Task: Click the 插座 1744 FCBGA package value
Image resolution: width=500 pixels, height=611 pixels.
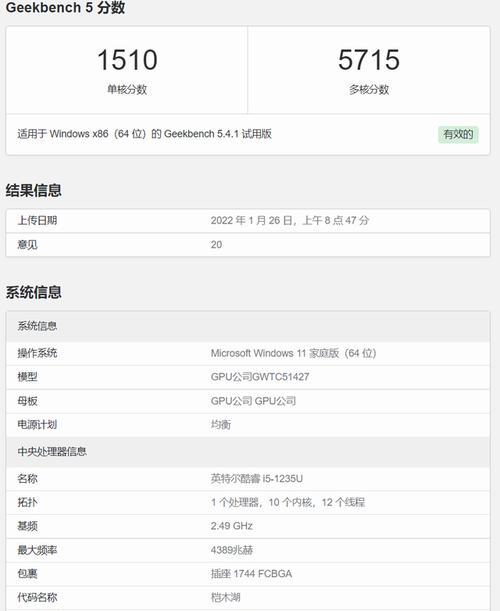Action: (251, 574)
